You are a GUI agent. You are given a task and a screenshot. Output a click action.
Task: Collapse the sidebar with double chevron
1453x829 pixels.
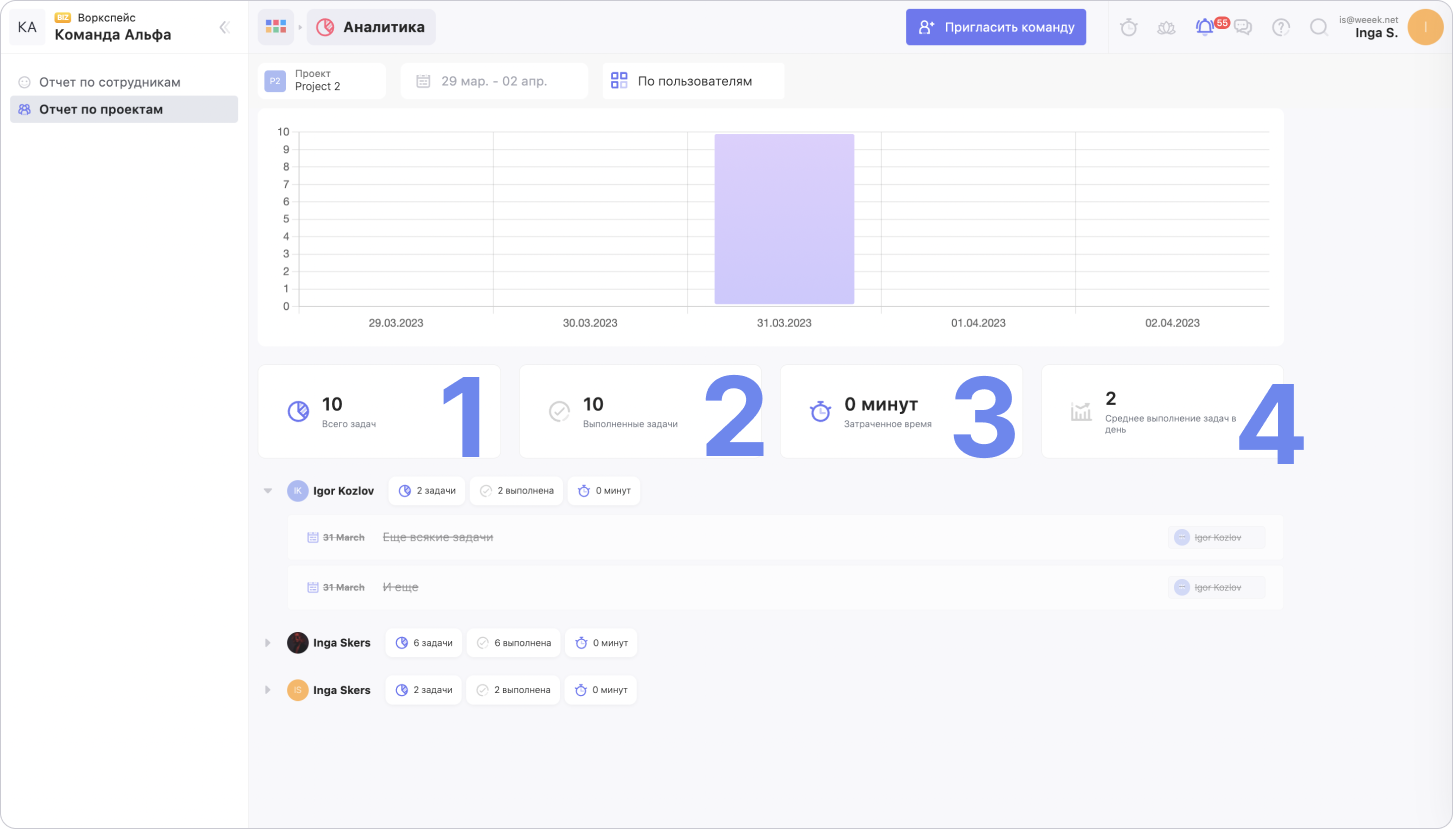tap(225, 28)
